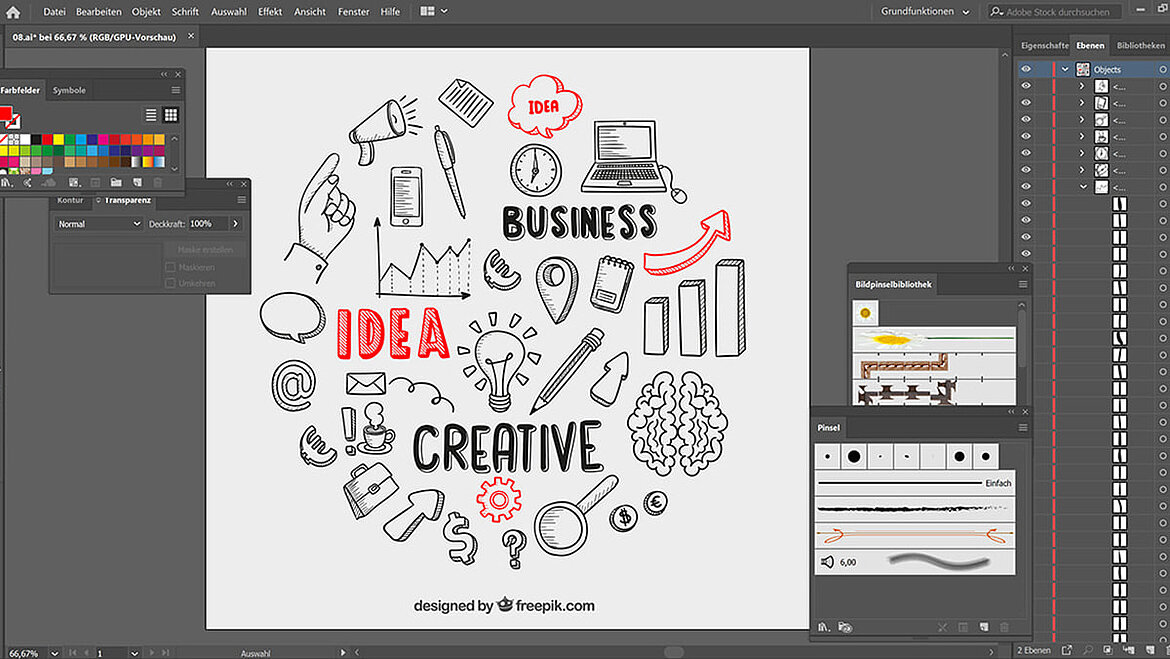The image size is (1170, 659).
Task: Switch to the Bibliotheken tab
Action: (1140, 46)
